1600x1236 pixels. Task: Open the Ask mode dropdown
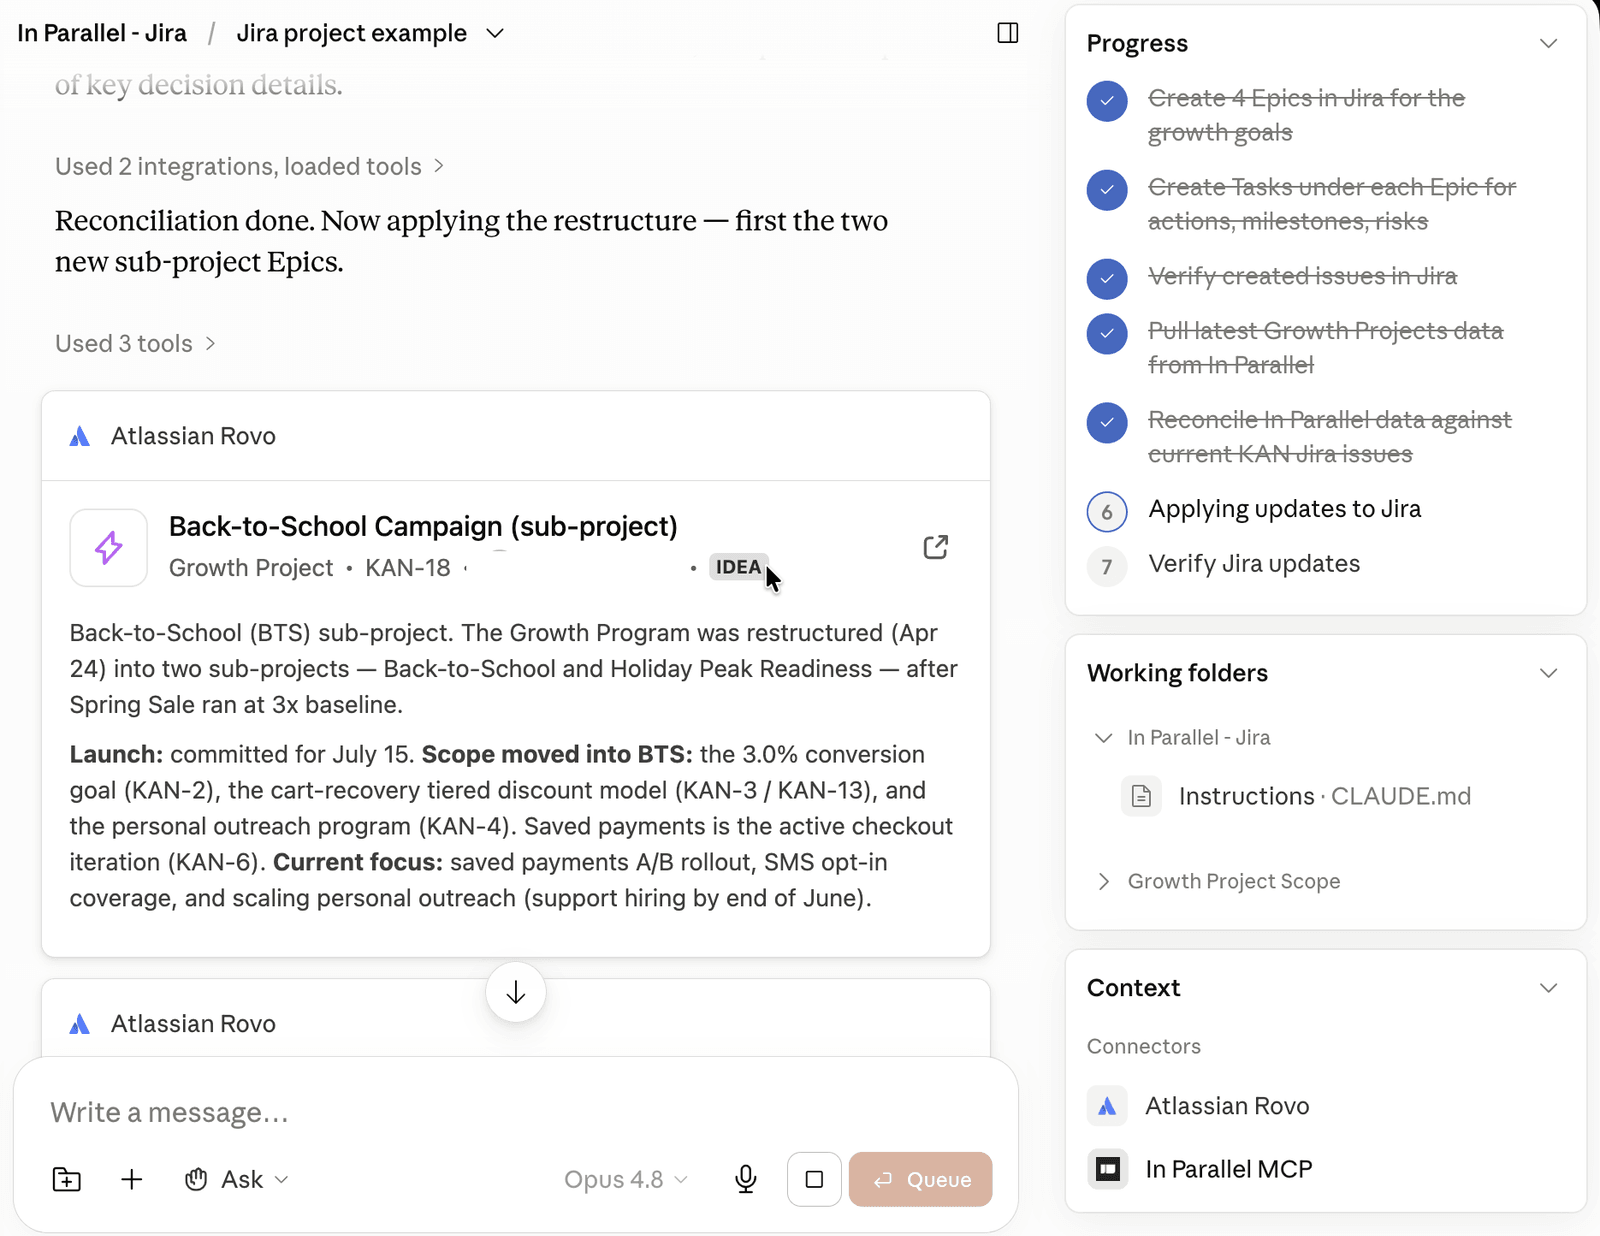click(237, 1179)
